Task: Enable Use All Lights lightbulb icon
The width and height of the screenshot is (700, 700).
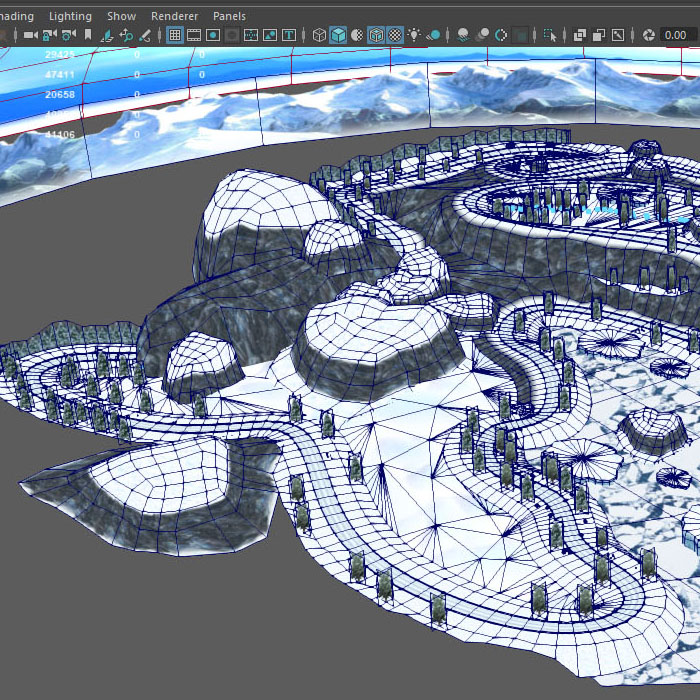Action: tap(414, 35)
